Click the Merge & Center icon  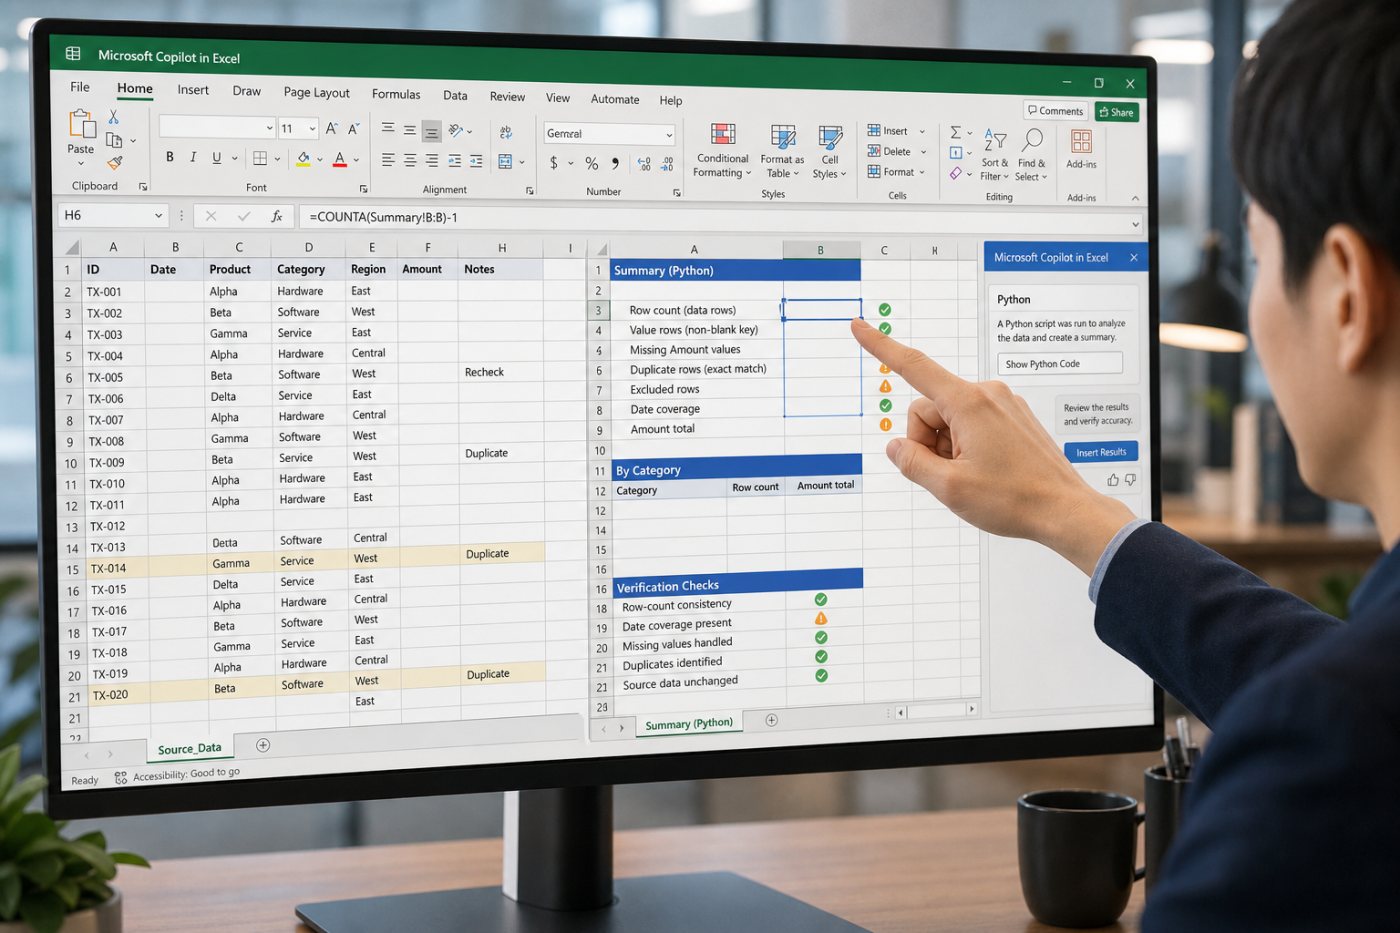tap(505, 161)
